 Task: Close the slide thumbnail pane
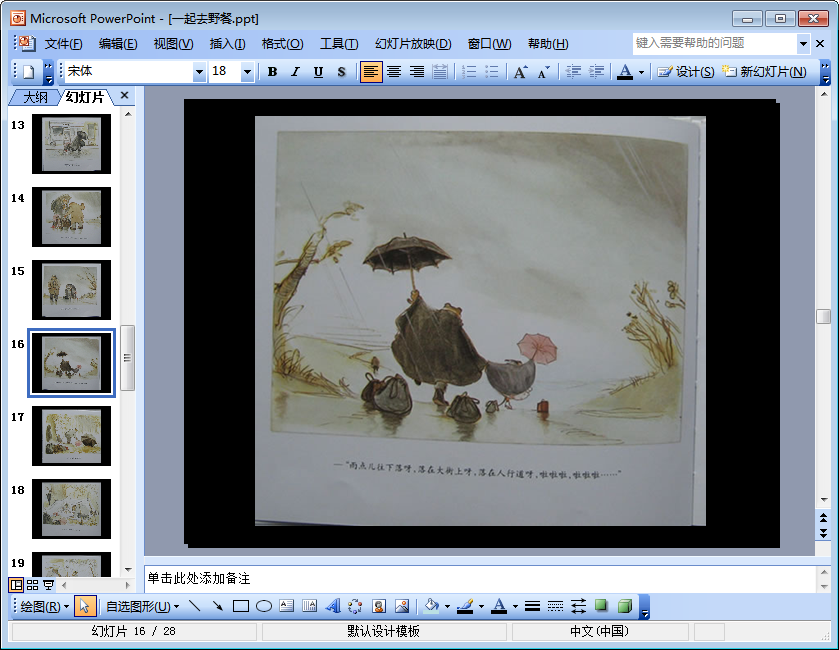(x=124, y=95)
